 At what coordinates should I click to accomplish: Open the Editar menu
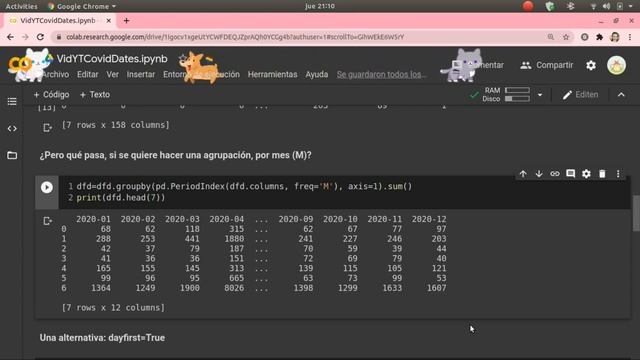pos(87,74)
